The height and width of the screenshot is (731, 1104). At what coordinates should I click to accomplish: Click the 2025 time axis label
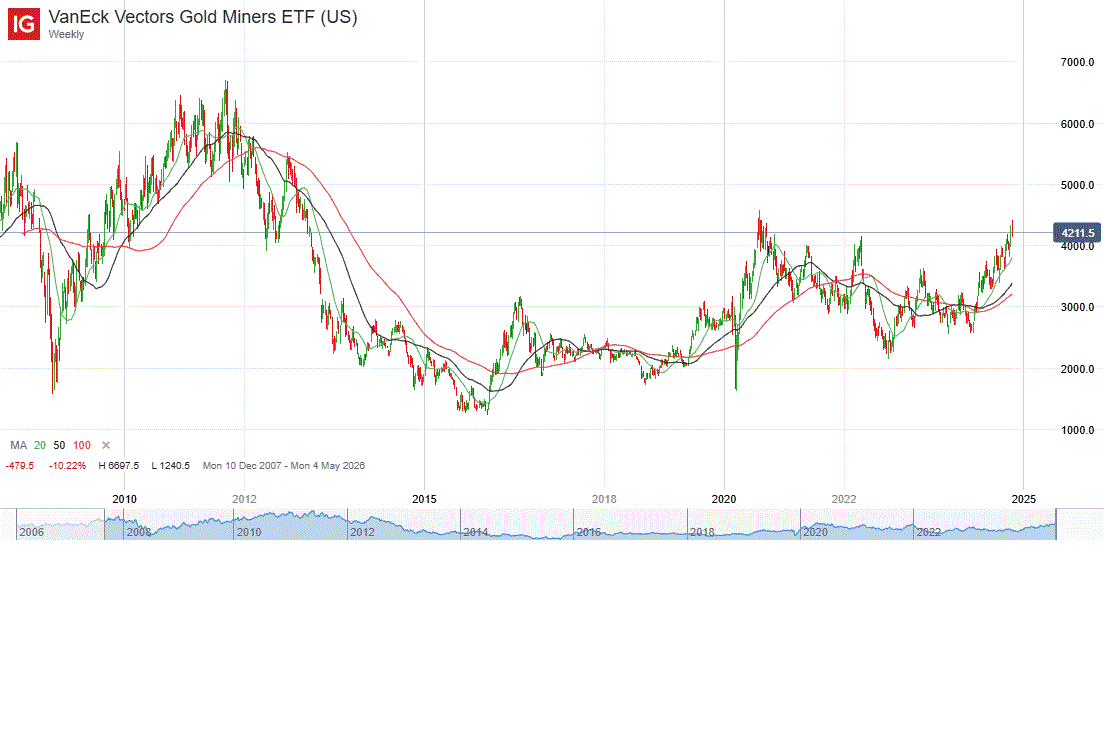1023,499
